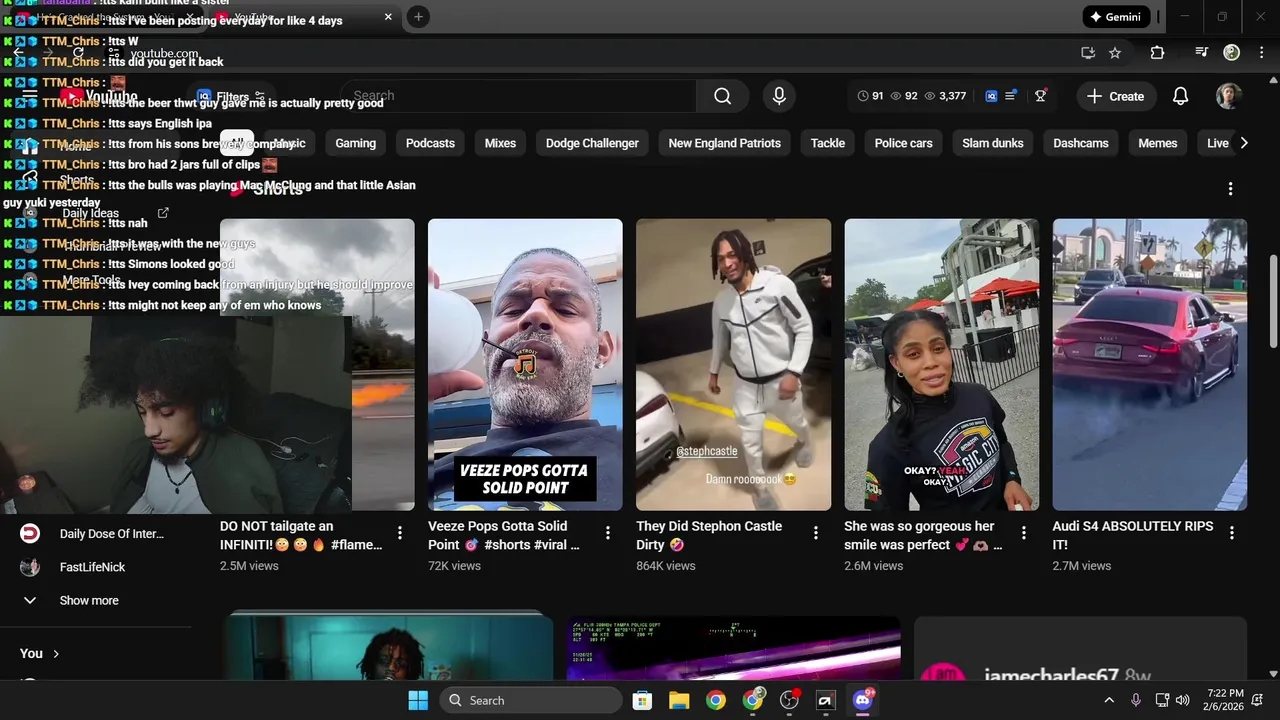Screen dimensions: 1280x720
Task: Click the trophy icon in YouTube header
Action: coord(1041,96)
